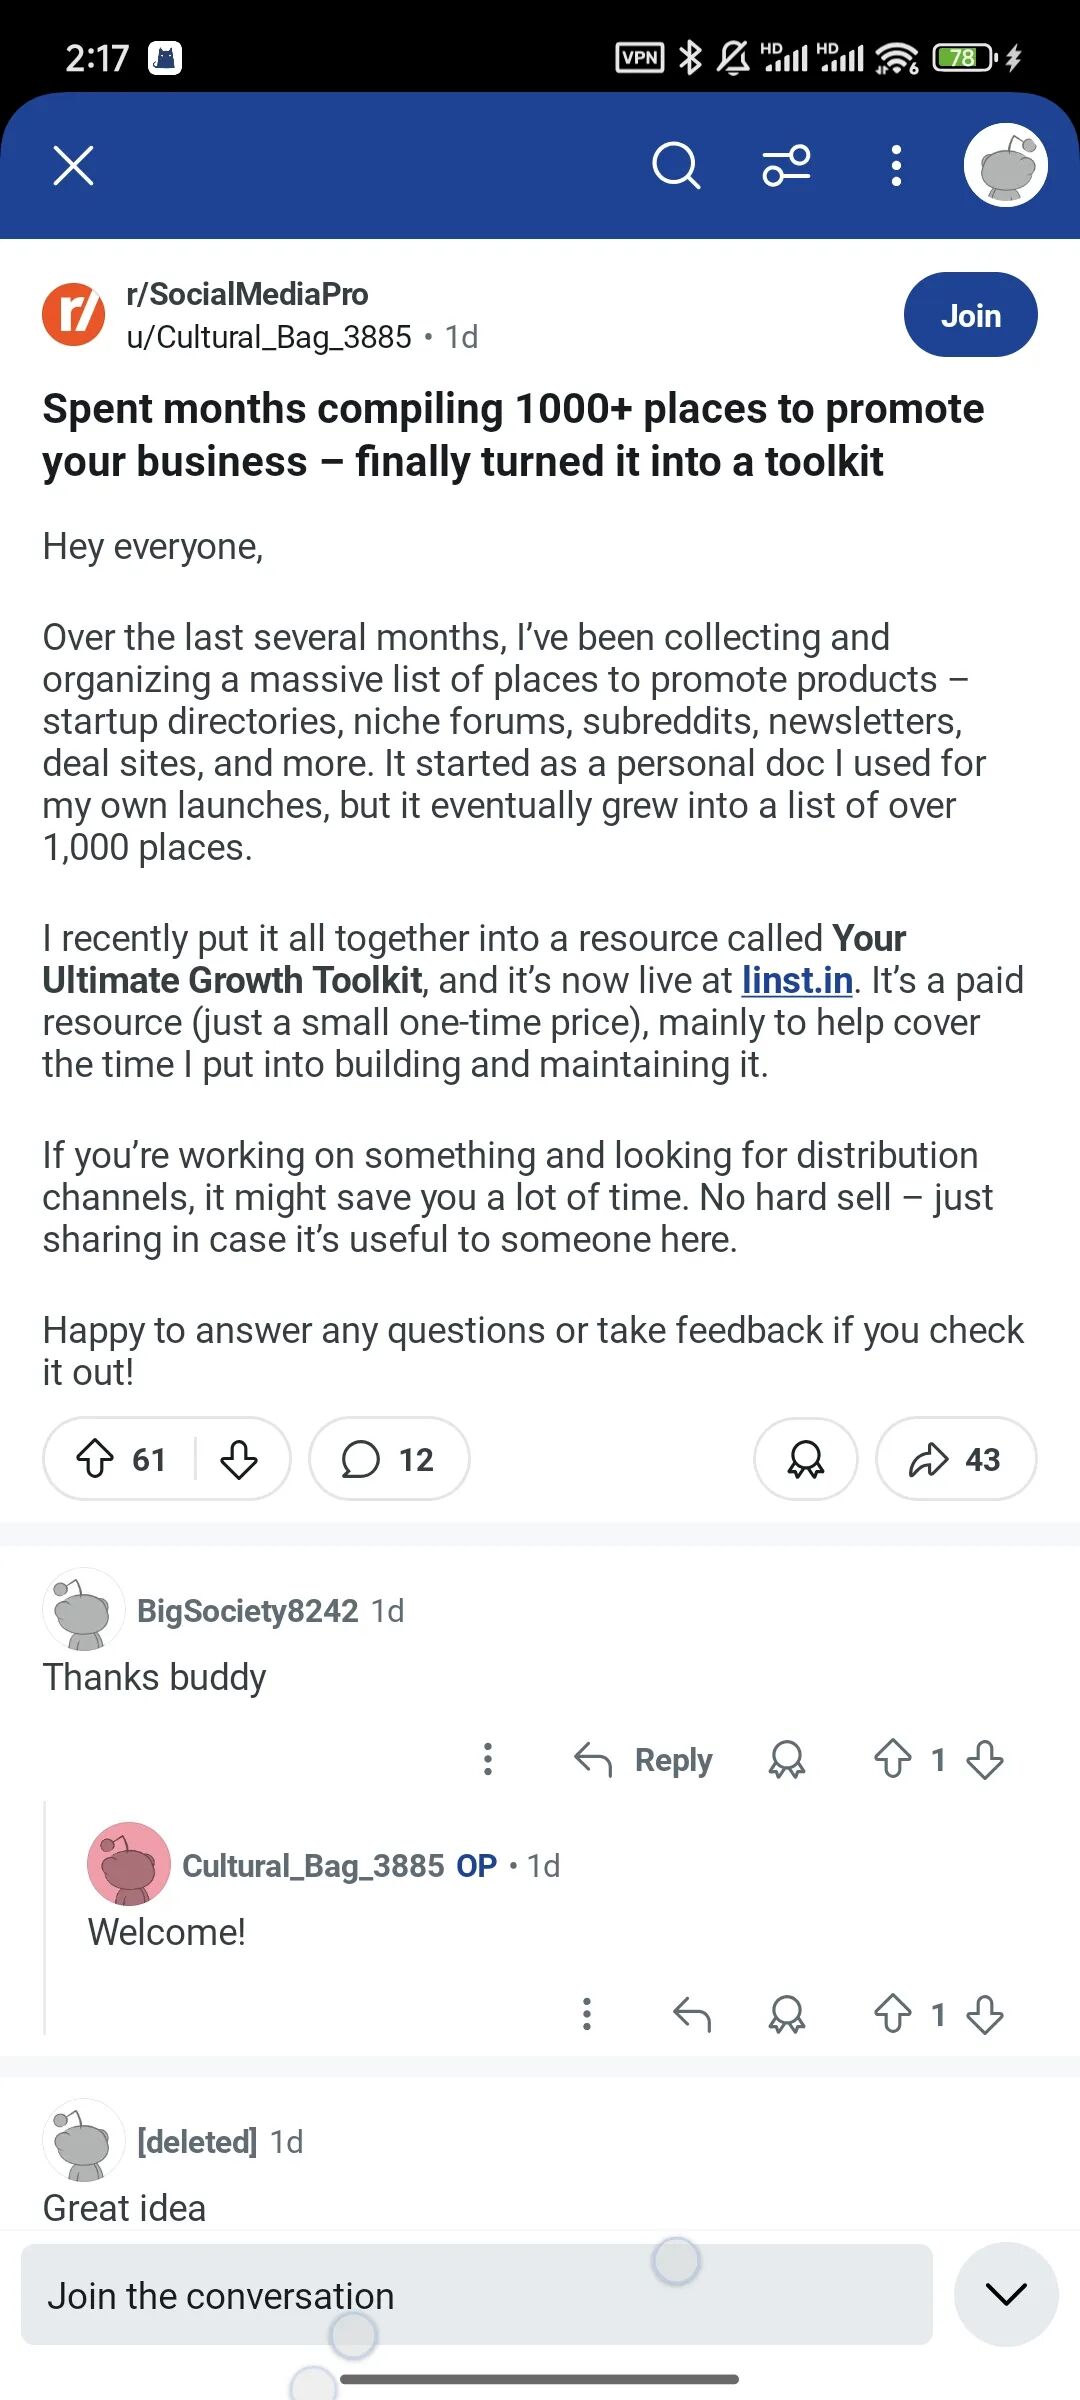Upvote the main post
The height and width of the screenshot is (2400, 1080).
point(95,1459)
